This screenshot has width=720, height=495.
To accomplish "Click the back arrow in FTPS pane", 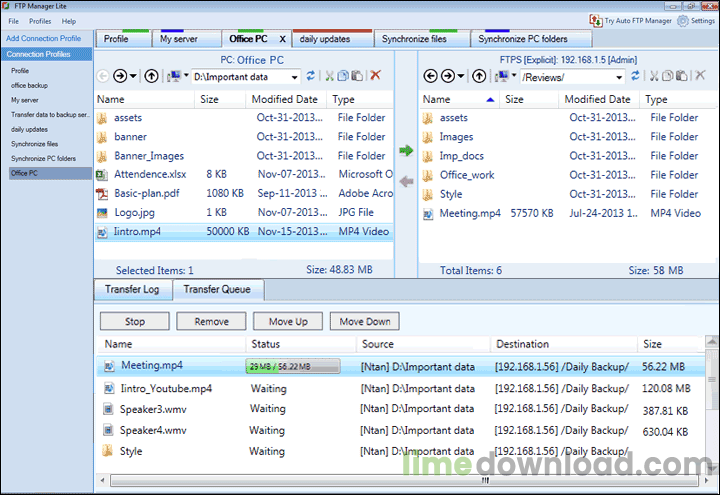I will 431,76.
